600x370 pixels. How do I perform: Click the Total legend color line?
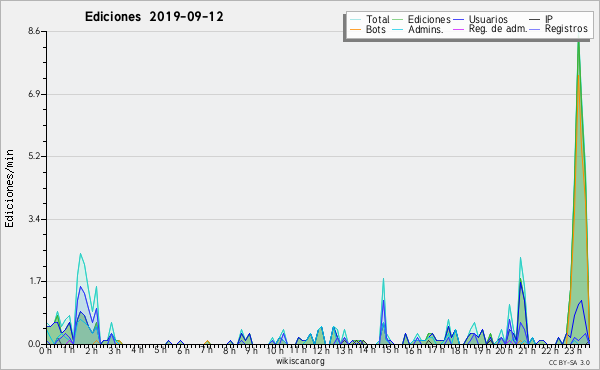[355, 20]
